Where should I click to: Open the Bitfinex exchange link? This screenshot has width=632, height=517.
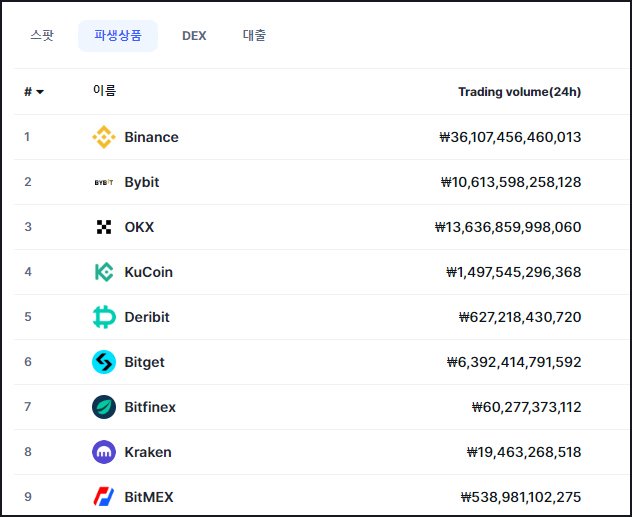(150, 407)
